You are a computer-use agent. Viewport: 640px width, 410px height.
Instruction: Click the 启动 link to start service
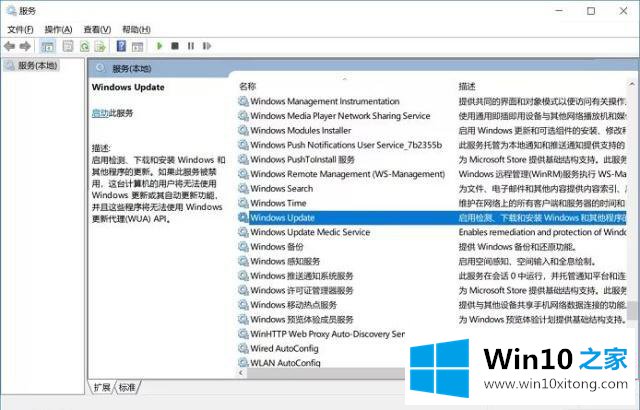pos(100,113)
